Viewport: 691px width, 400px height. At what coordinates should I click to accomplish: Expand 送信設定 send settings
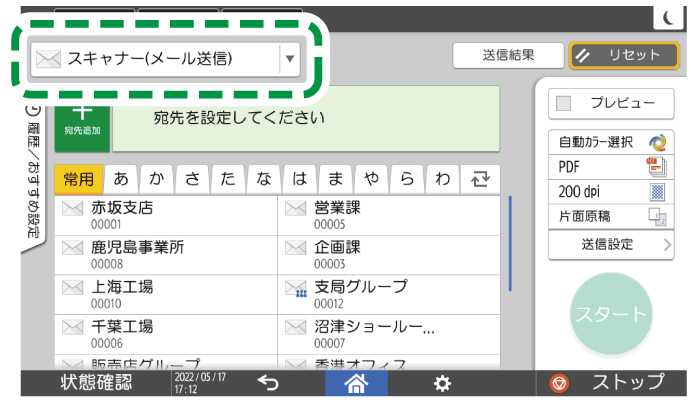coord(611,244)
